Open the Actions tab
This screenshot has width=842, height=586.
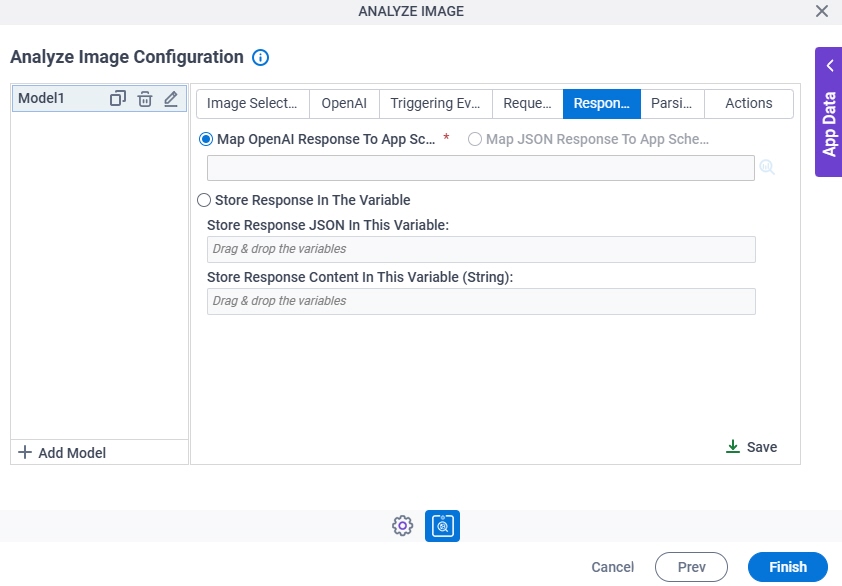tap(749, 104)
